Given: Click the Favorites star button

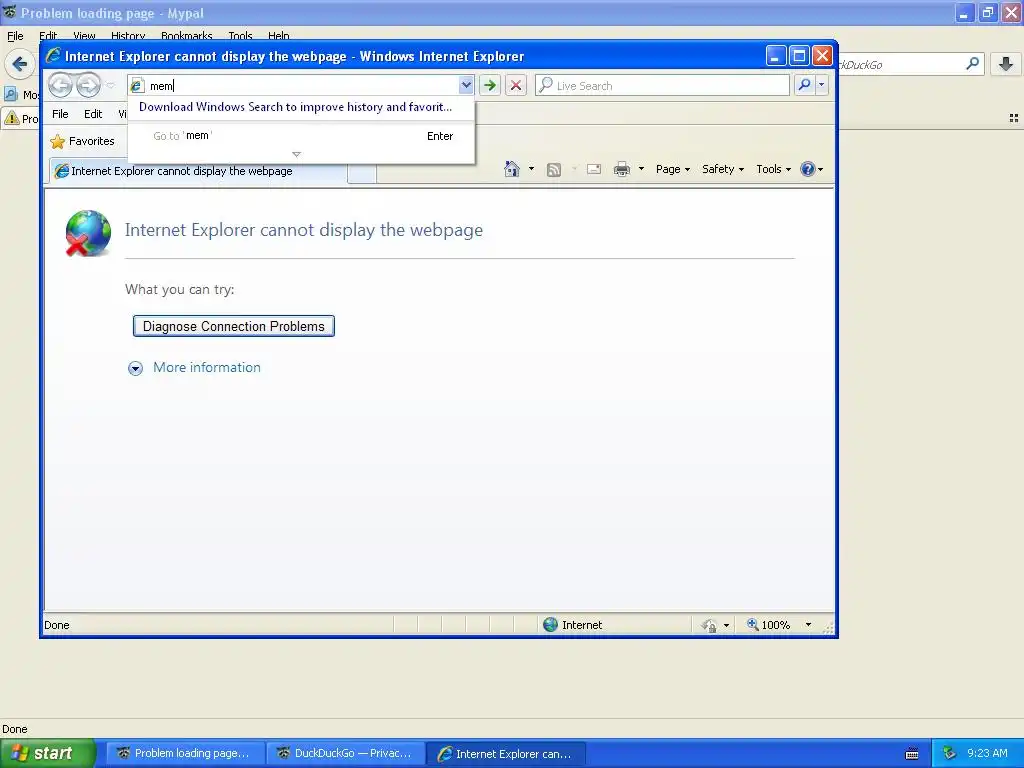Looking at the screenshot, I should 82,141.
